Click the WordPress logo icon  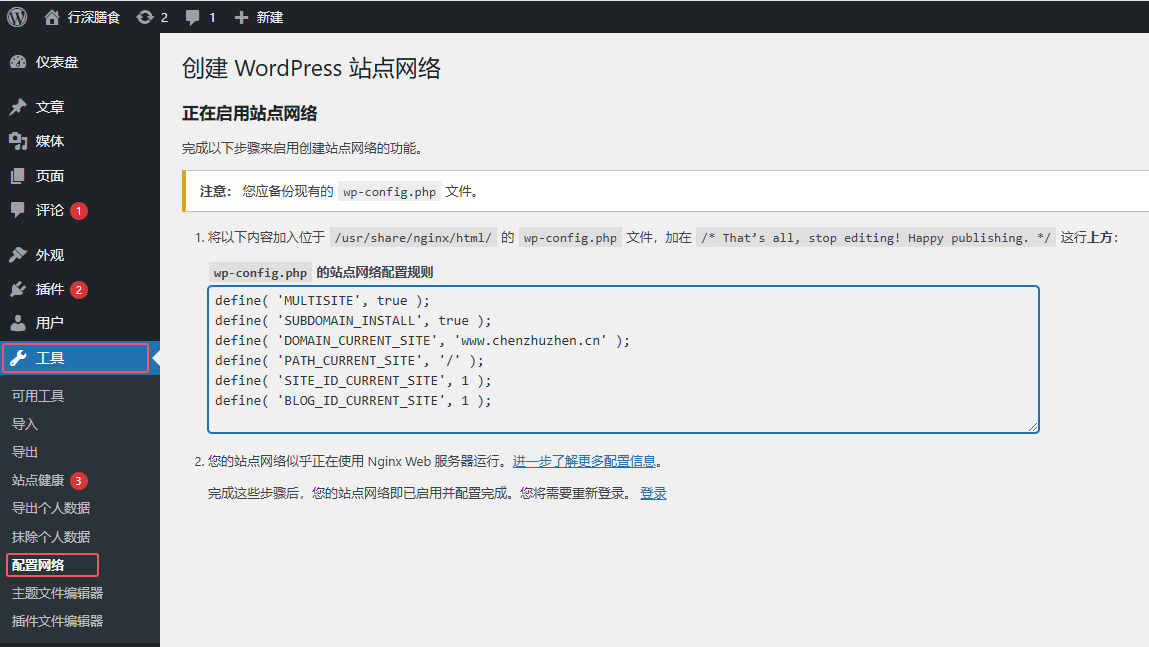tap(17, 17)
